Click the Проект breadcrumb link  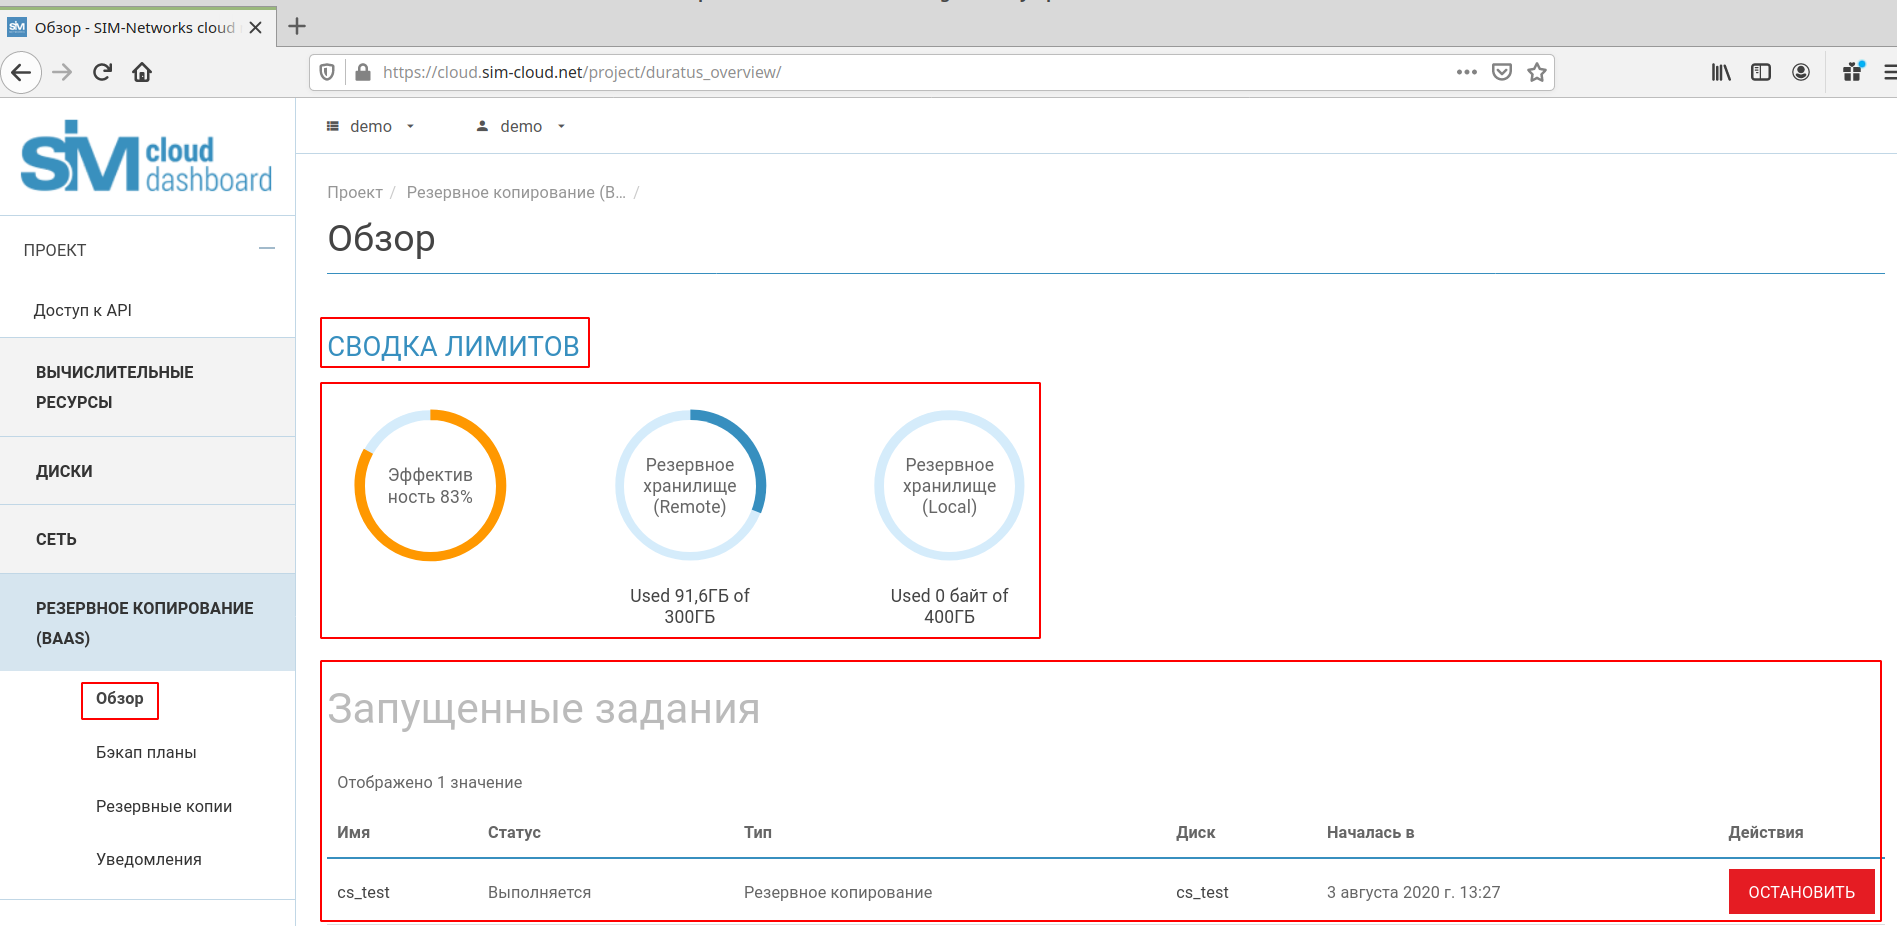coord(355,192)
